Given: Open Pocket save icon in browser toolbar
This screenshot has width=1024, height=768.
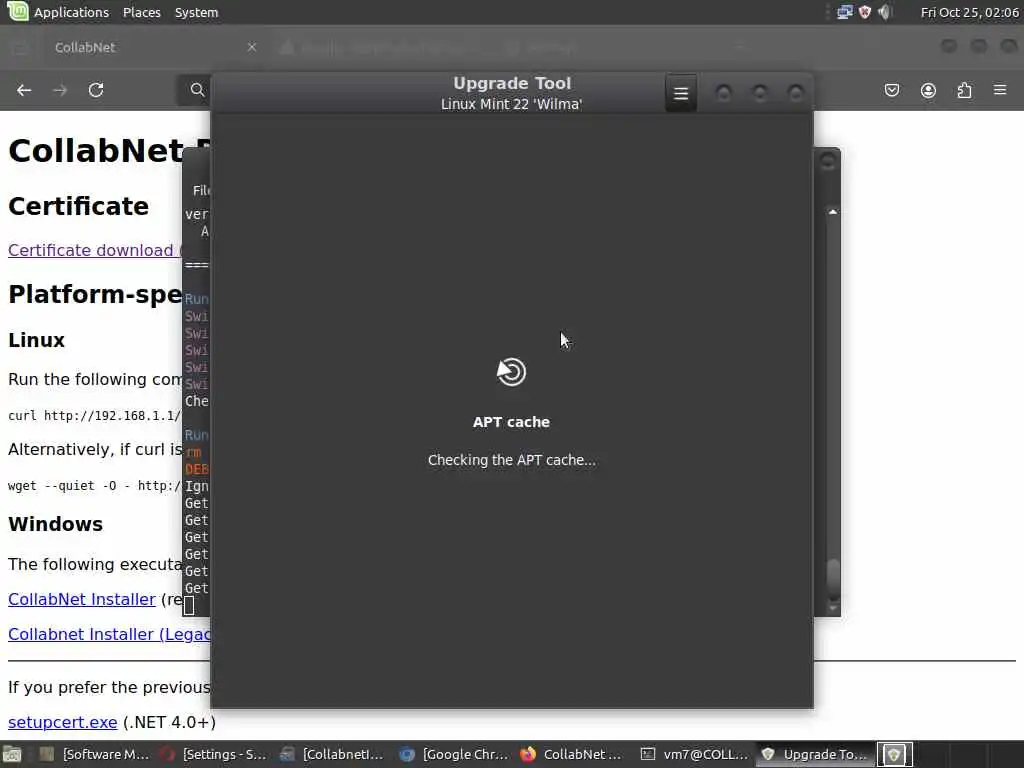Looking at the screenshot, I should click(891, 90).
